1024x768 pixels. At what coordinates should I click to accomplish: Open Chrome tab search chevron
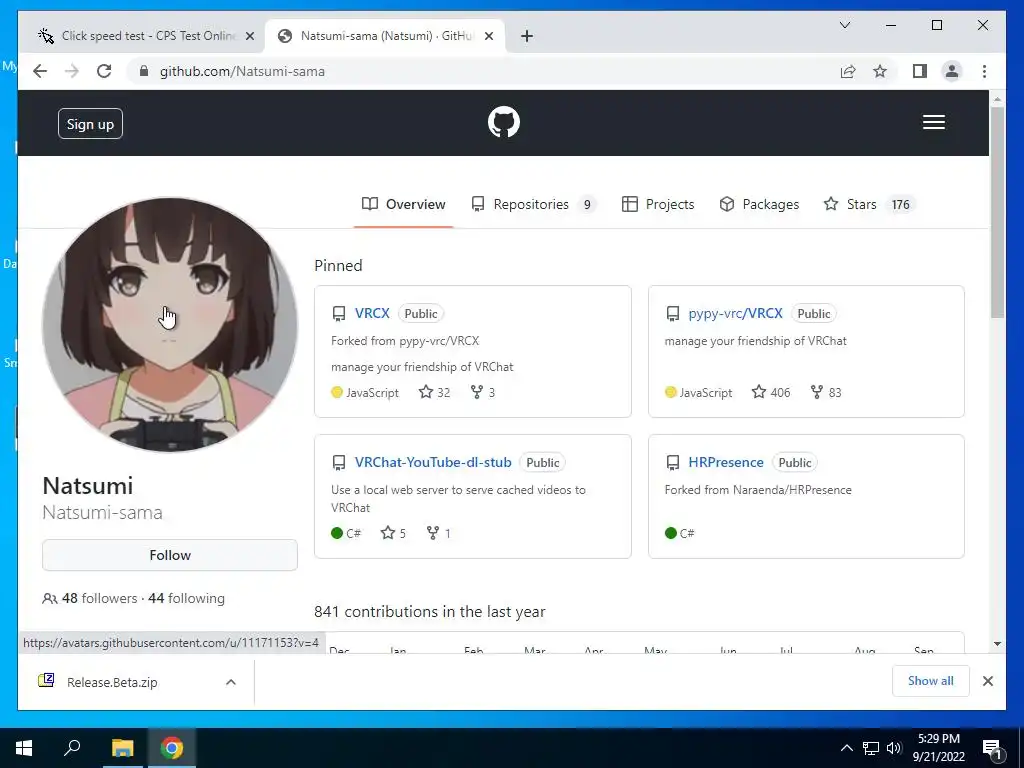tap(844, 25)
